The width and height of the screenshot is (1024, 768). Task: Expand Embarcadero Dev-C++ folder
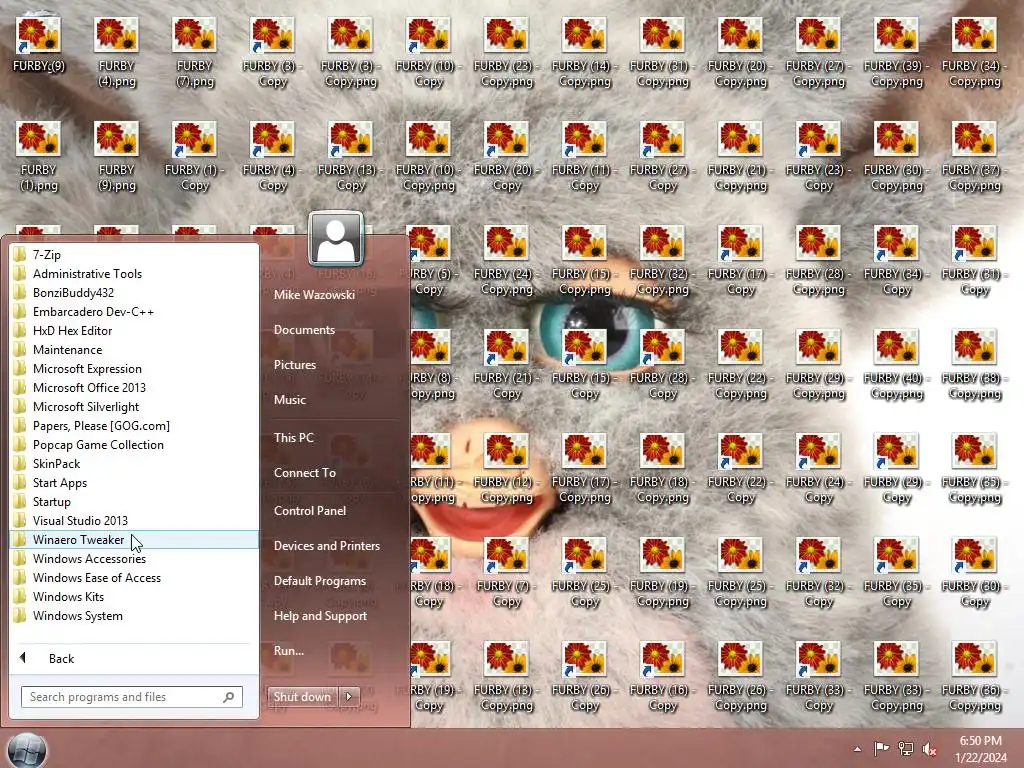[x=134, y=312]
